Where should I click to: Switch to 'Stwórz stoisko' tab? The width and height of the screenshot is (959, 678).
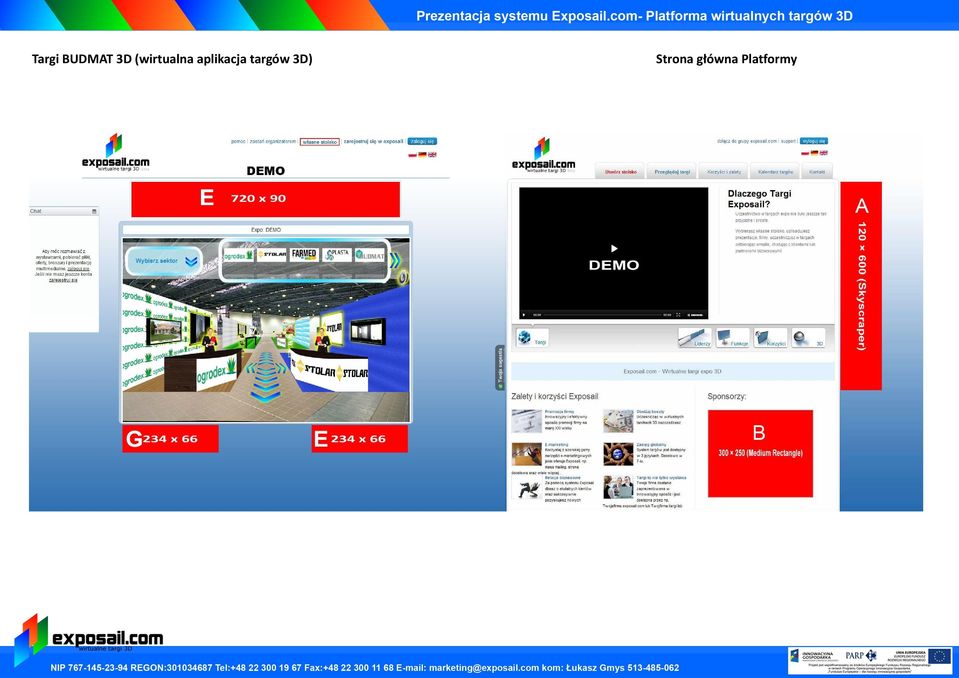(621, 172)
